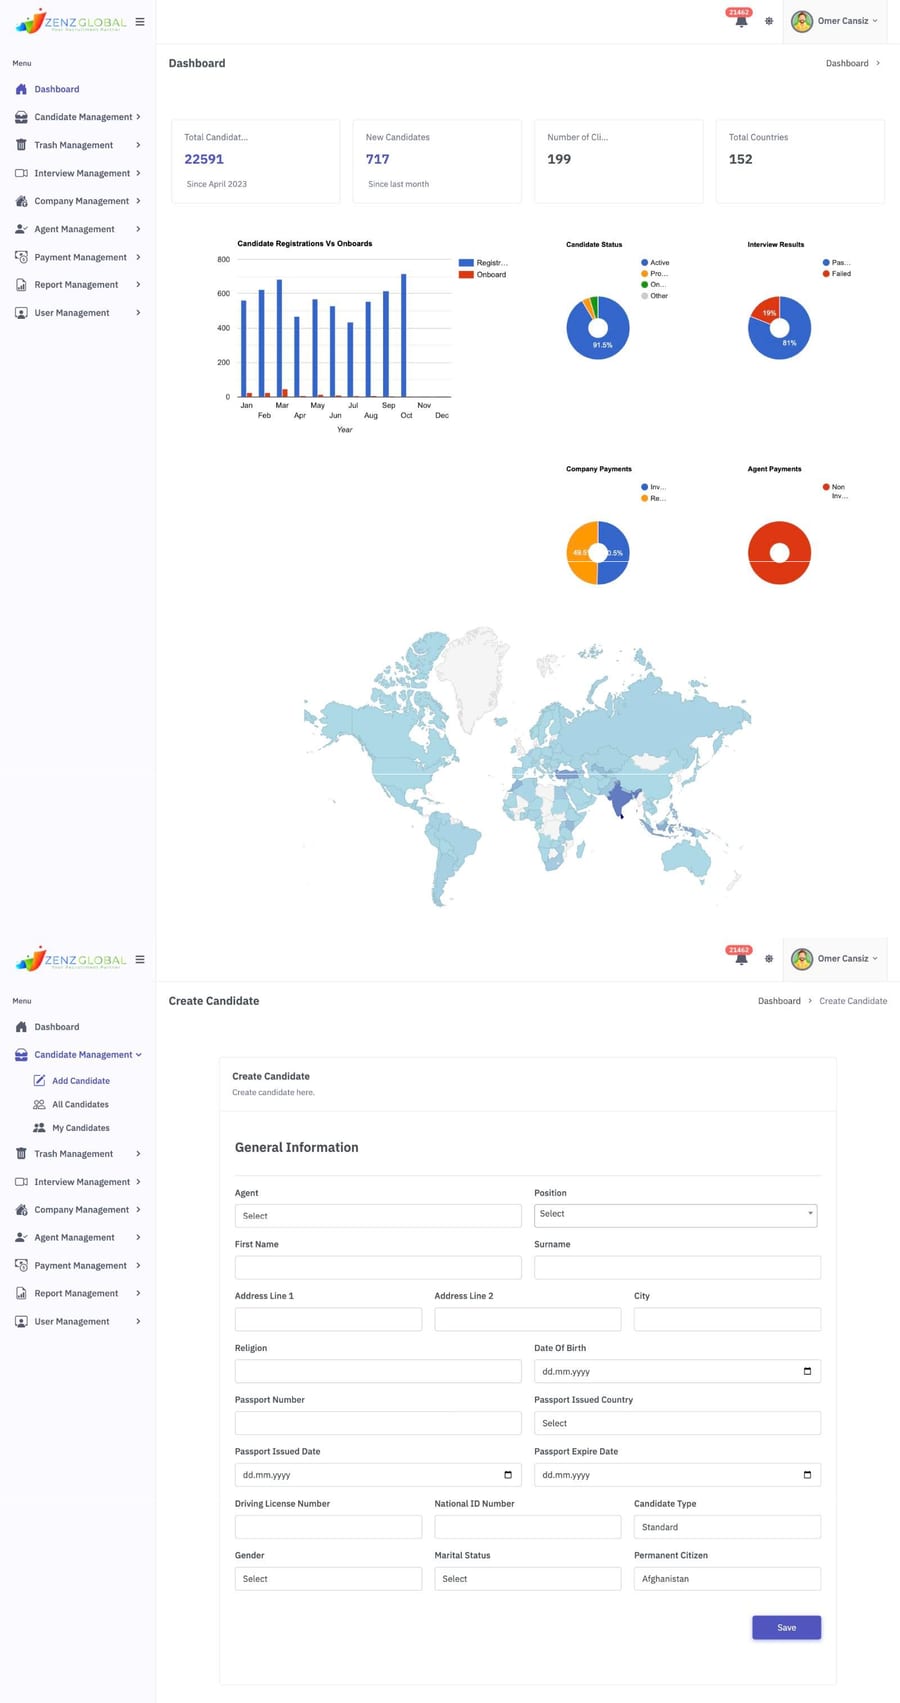Click the ZENZ GLOBAL logo on the Dashboard page
This screenshot has height=1703, width=900.
tap(72, 21)
